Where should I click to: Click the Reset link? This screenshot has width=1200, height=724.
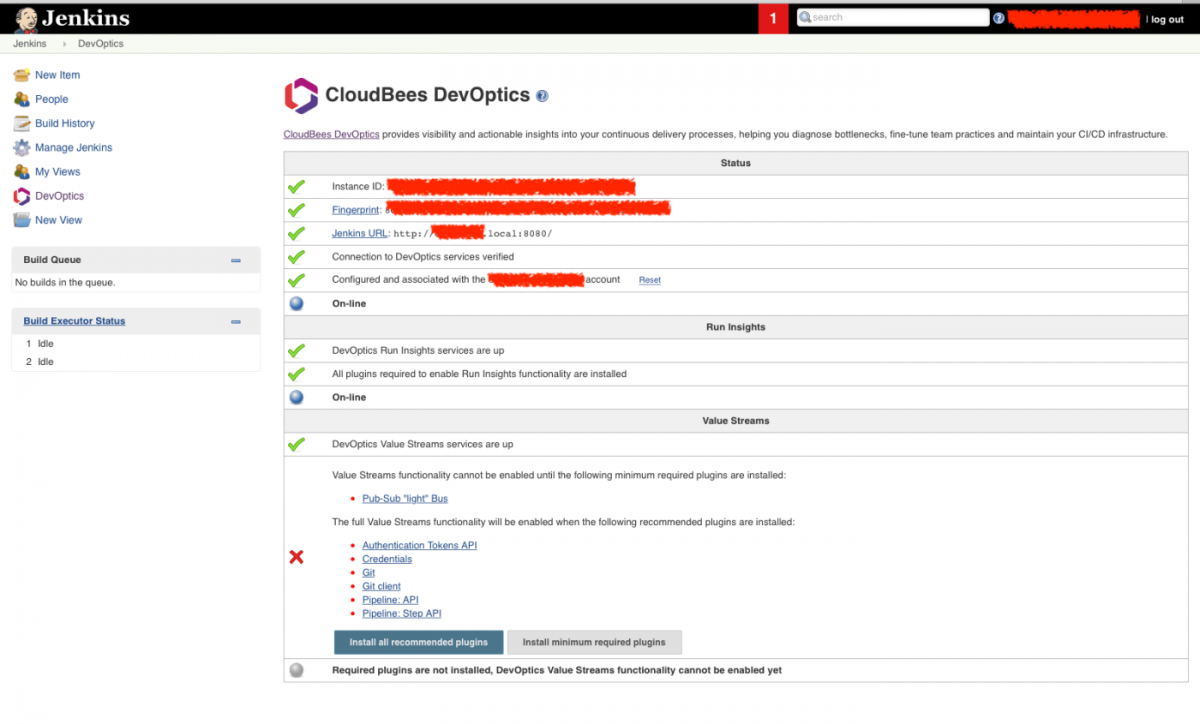coord(650,280)
